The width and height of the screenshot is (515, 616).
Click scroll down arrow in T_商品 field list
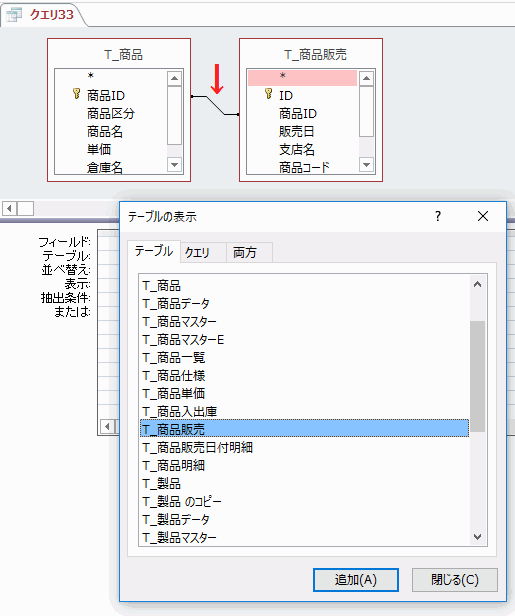174,165
